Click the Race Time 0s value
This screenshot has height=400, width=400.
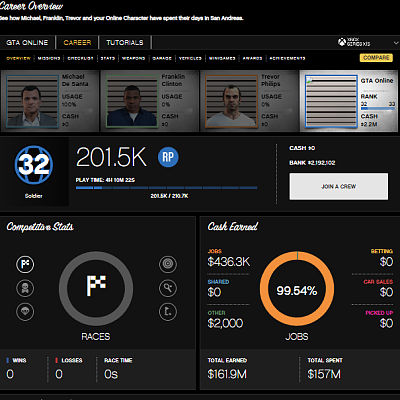(x=111, y=374)
